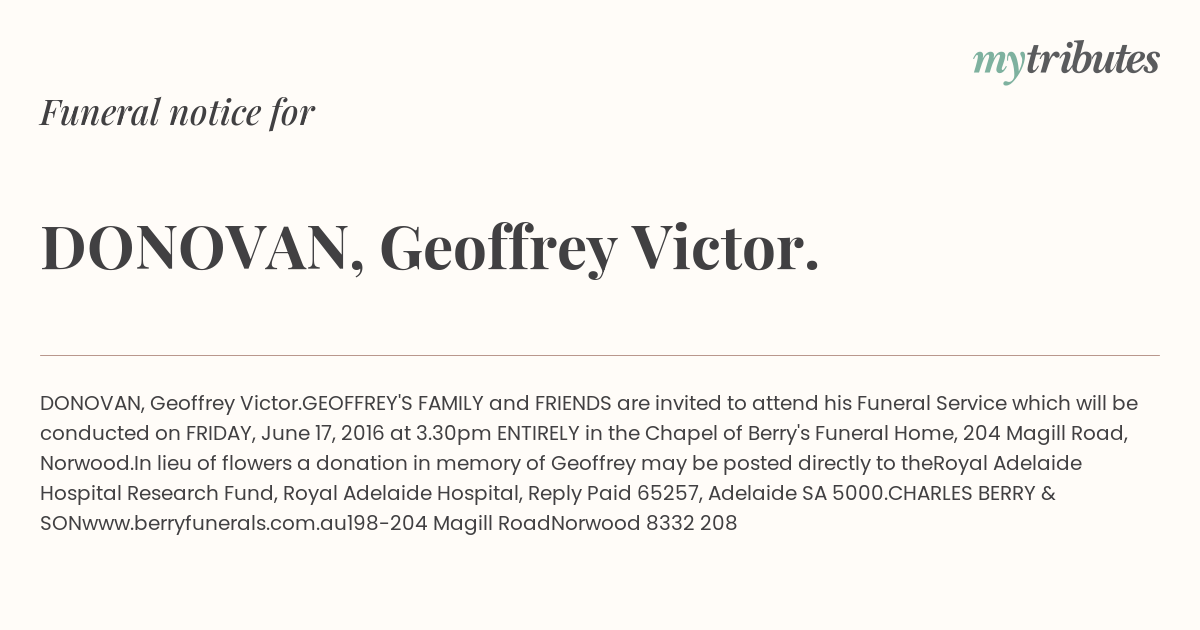Image resolution: width=1200 pixels, height=630 pixels.
Task: Open the www.berryfunerals.com.au website text
Action: point(214,523)
